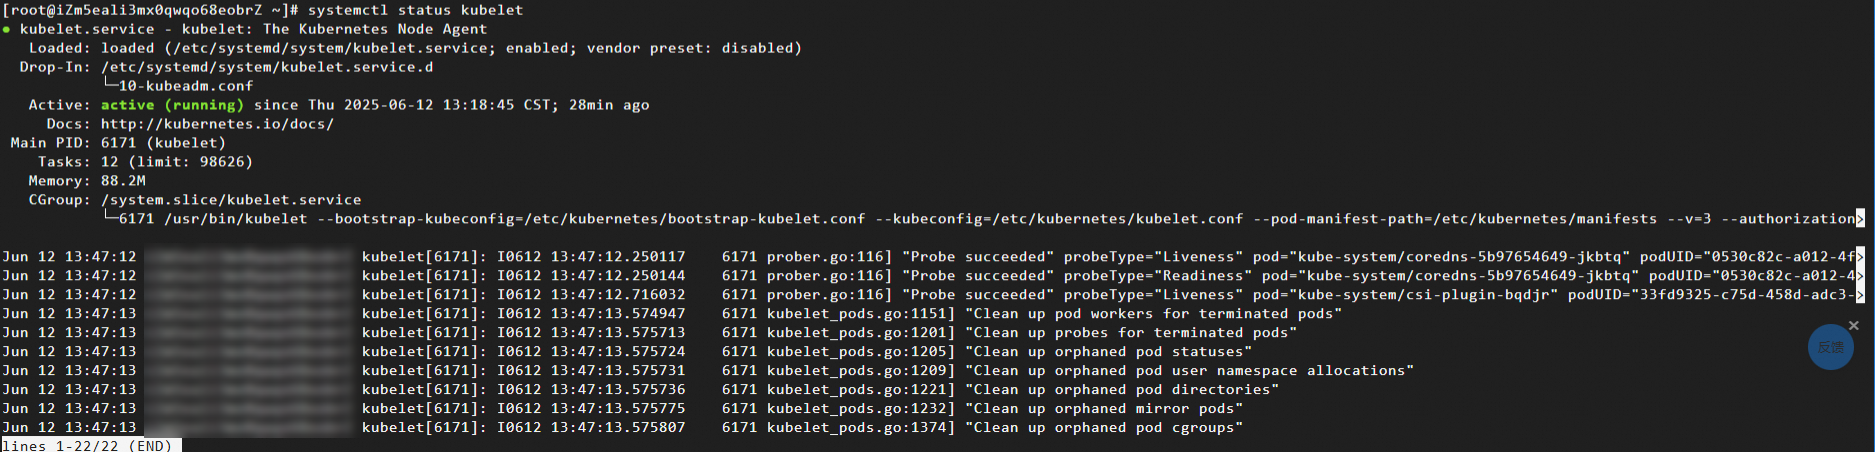
Task: Click the tree branch symbol before 6171 /usr/bin/kubelet
Action: (109, 217)
